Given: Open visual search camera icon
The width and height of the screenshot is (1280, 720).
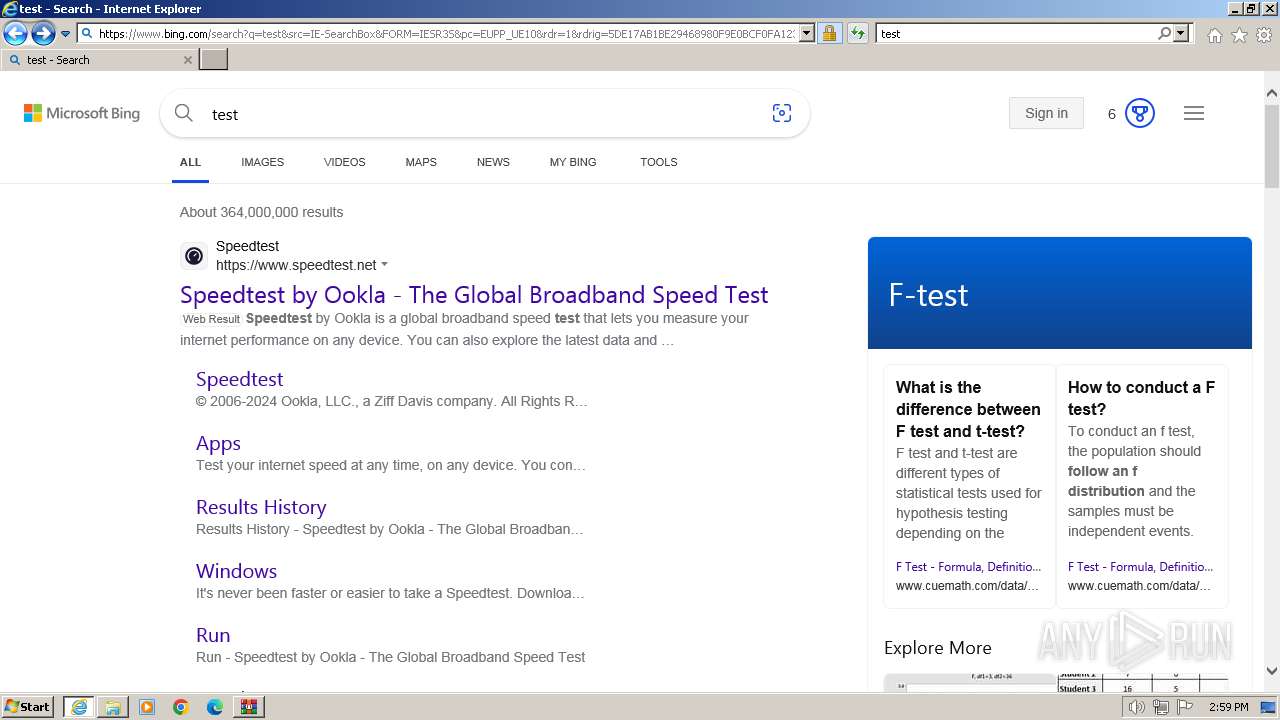Looking at the screenshot, I should [x=782, y=113].
